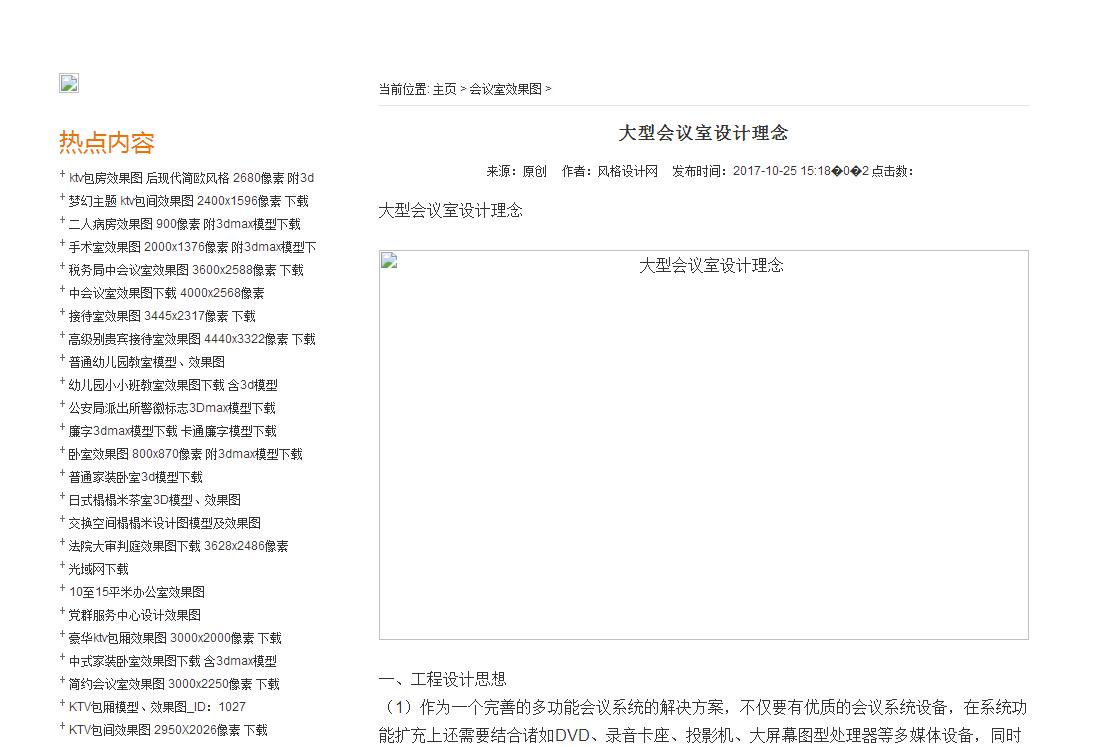This screenshot has height=747, width=1104.
Task: Open the 热点内容 section heading
Action: coord(107,142)
